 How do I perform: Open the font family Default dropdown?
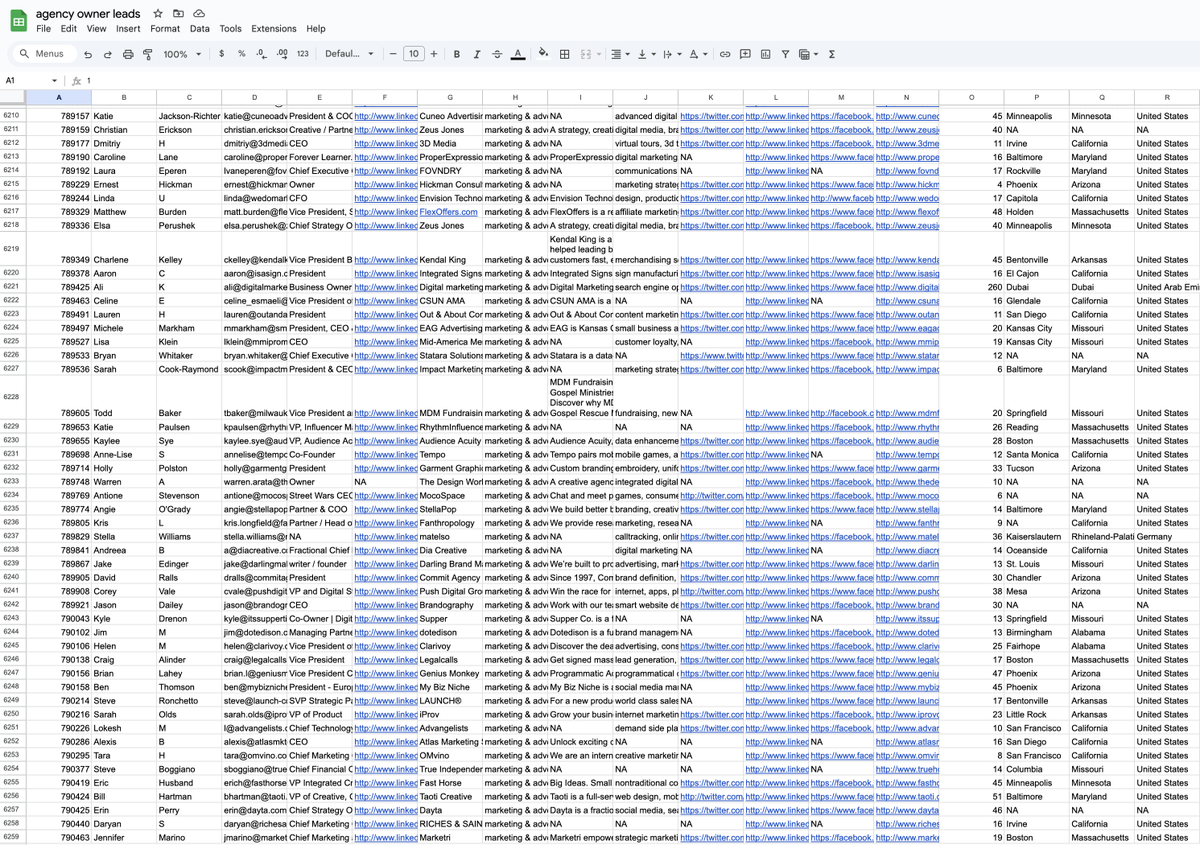[x=349, y=54]
